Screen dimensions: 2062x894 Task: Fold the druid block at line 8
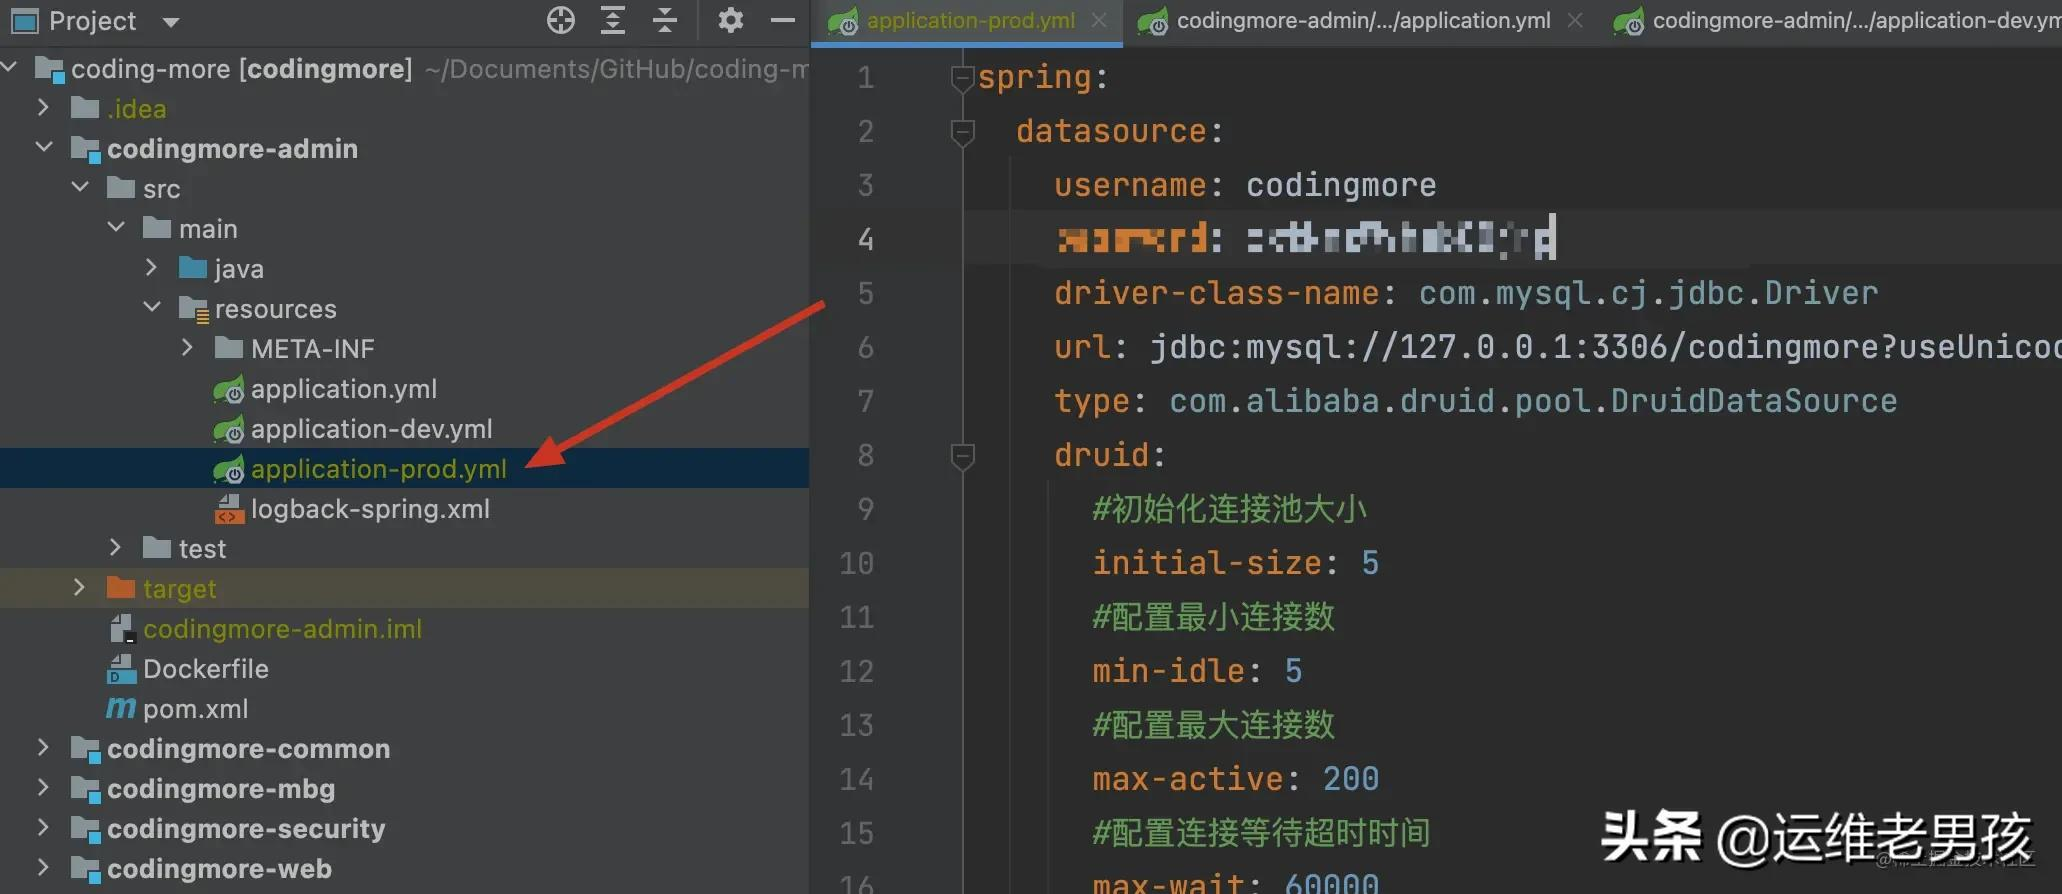point(962,456)
